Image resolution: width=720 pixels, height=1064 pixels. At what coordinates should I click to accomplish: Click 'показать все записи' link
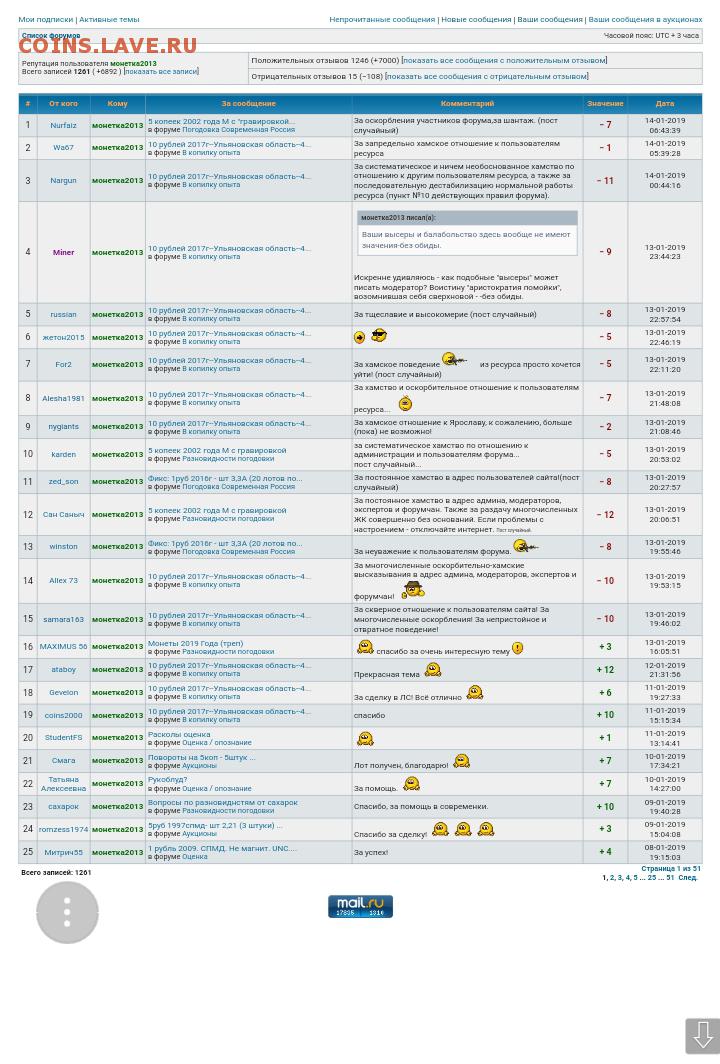point(162,71)
